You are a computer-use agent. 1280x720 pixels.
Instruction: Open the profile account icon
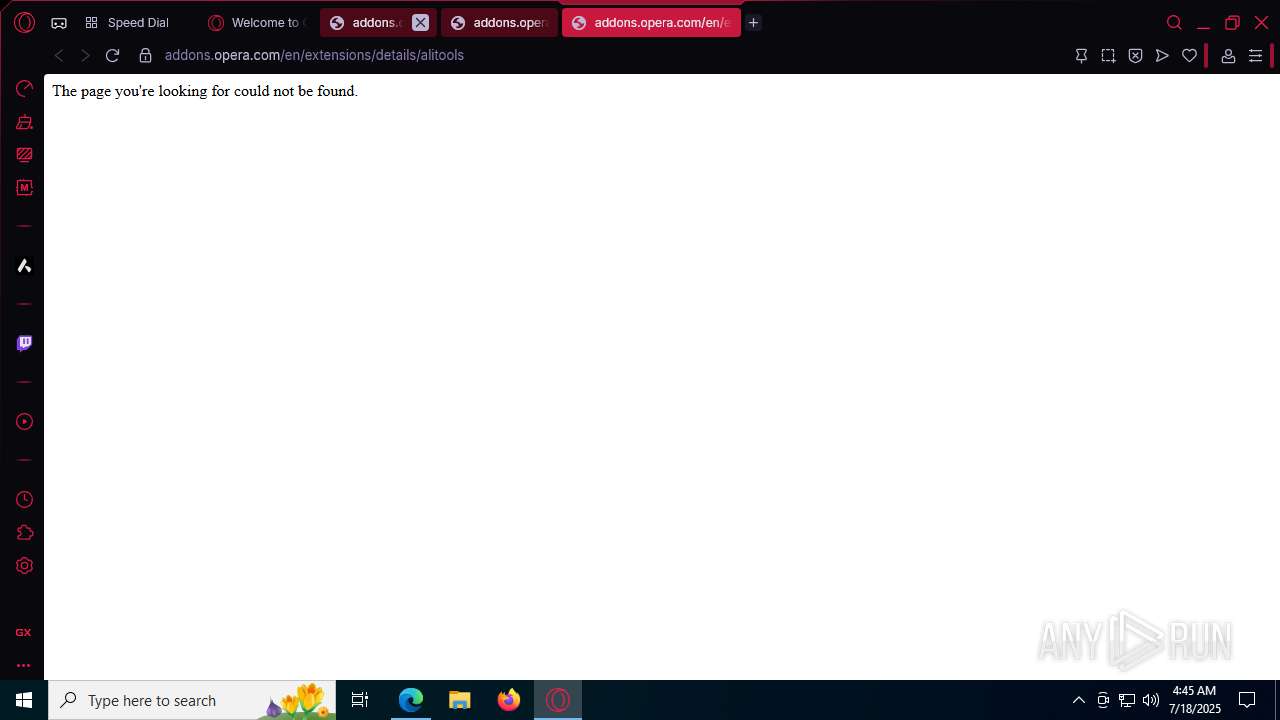[1228, 56]
